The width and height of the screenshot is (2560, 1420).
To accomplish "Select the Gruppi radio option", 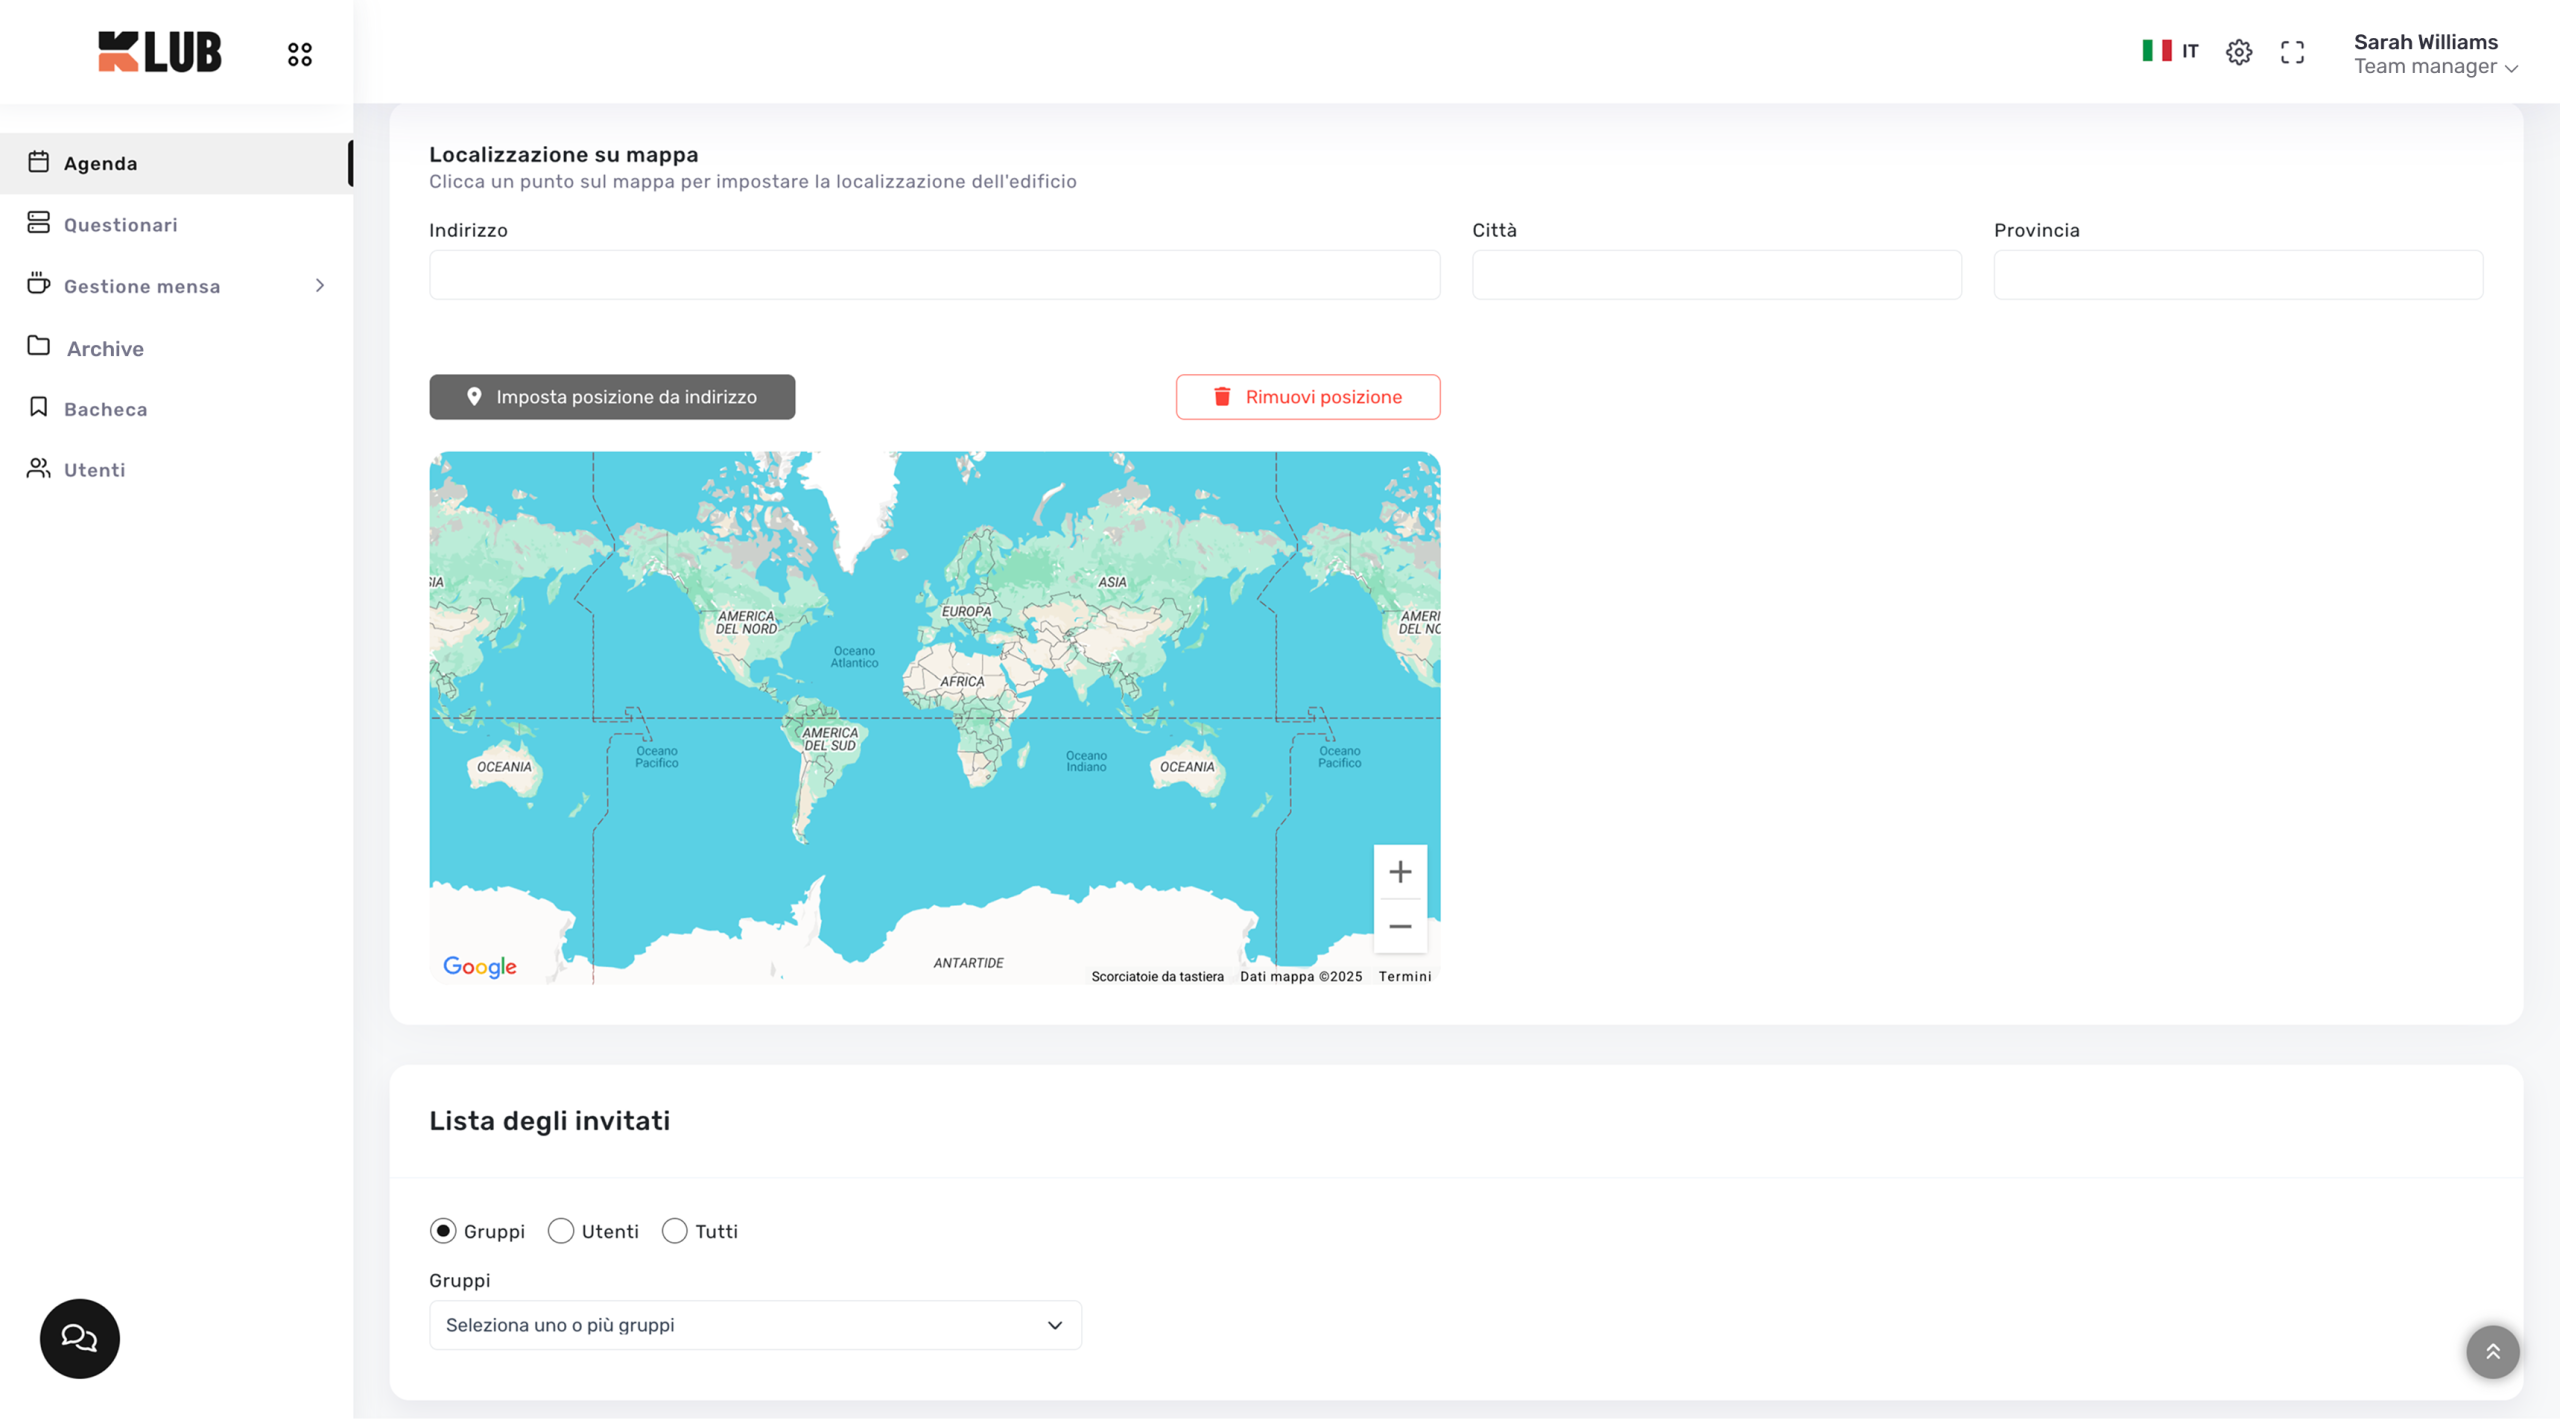I will pyautogui.click(x=443, y=1231).
